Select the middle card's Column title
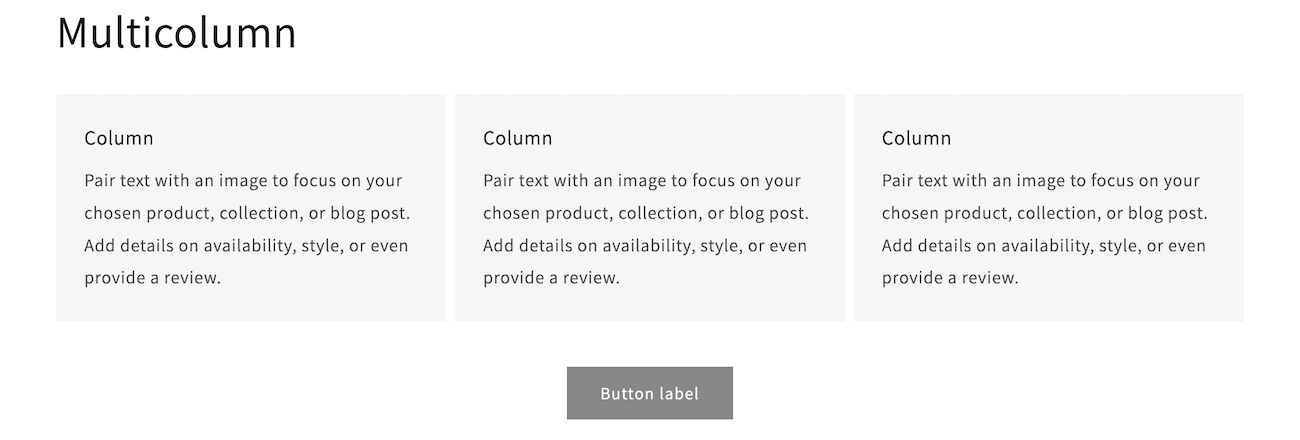 [x=517, y=138]
